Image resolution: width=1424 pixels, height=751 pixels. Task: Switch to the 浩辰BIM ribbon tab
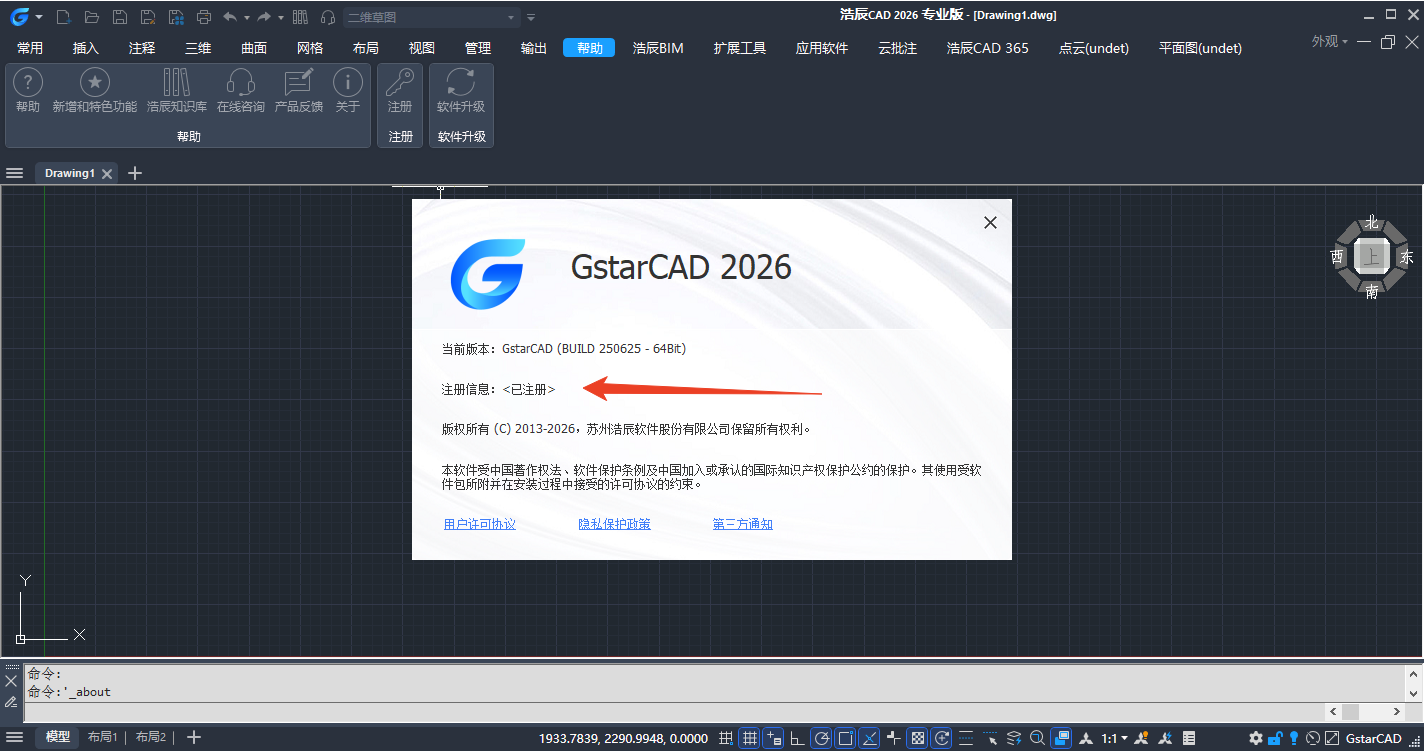point(658,48)
